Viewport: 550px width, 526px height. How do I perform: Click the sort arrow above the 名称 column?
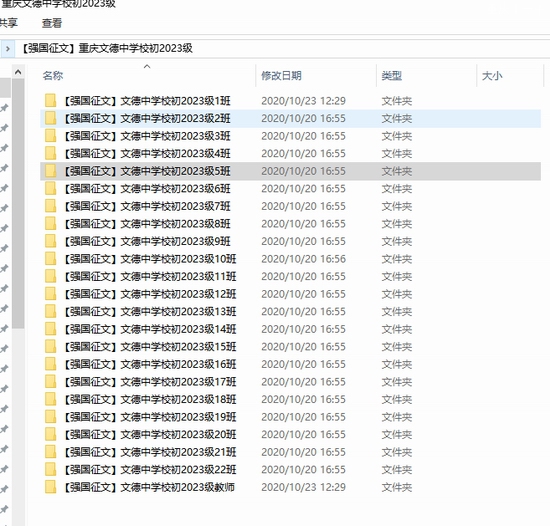[x=147, y=66]
